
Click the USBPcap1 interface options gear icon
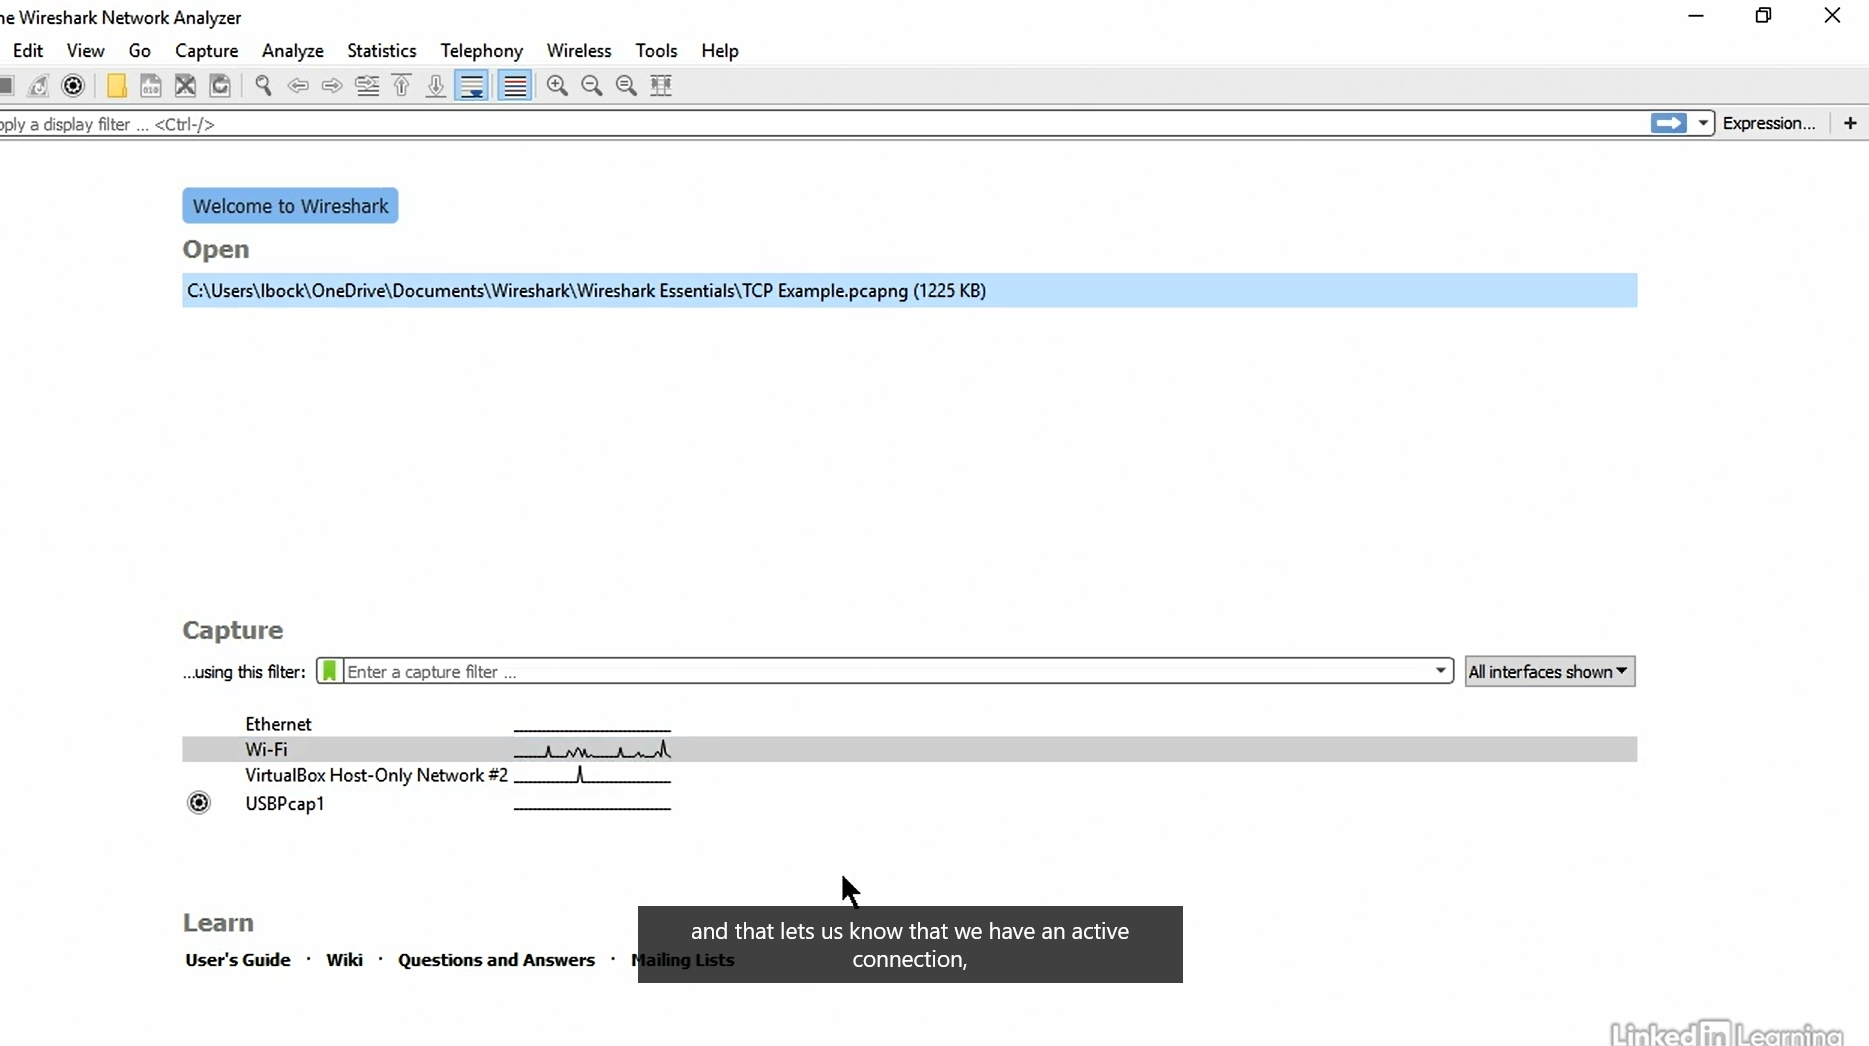click(x=199, y=803)
